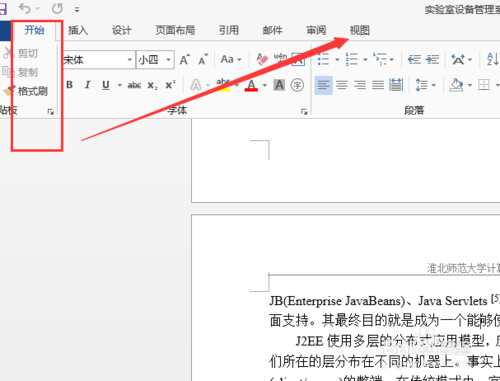Switch to the 审阅 tab
Image resolution: width=500 pixels, height=381 pixels.
pos(316,31)
